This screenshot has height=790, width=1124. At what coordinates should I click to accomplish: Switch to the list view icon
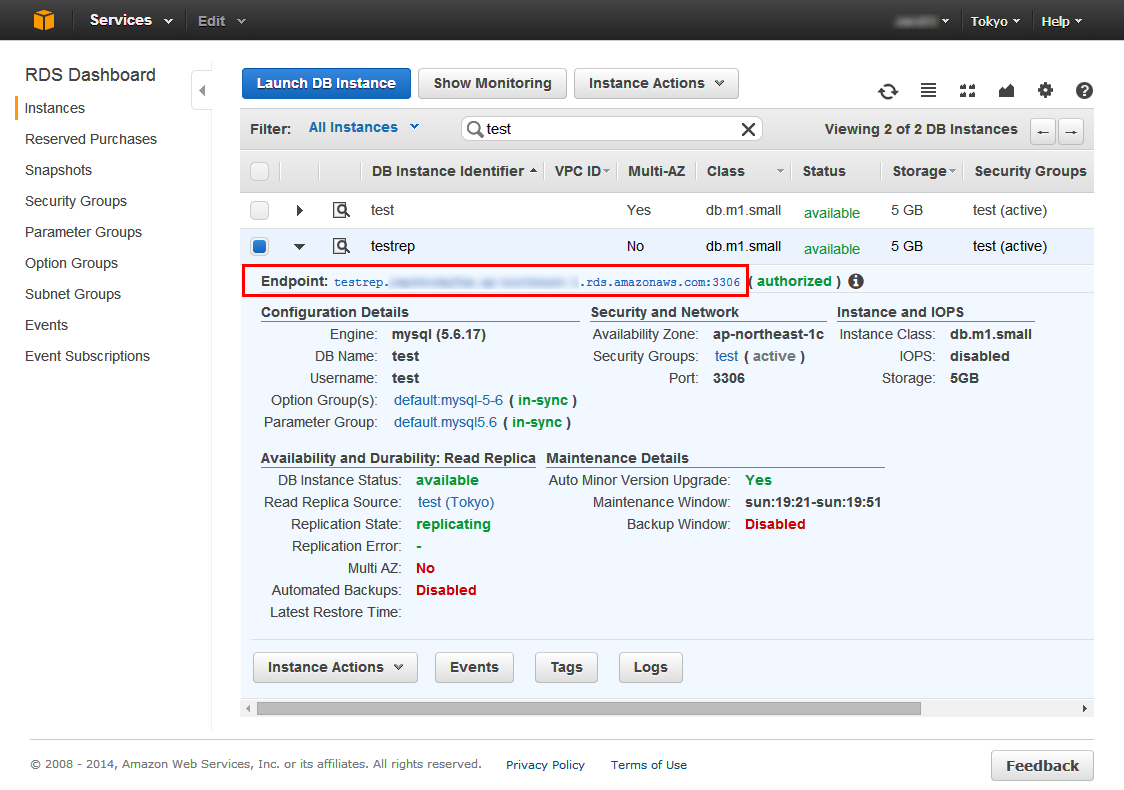928,90
